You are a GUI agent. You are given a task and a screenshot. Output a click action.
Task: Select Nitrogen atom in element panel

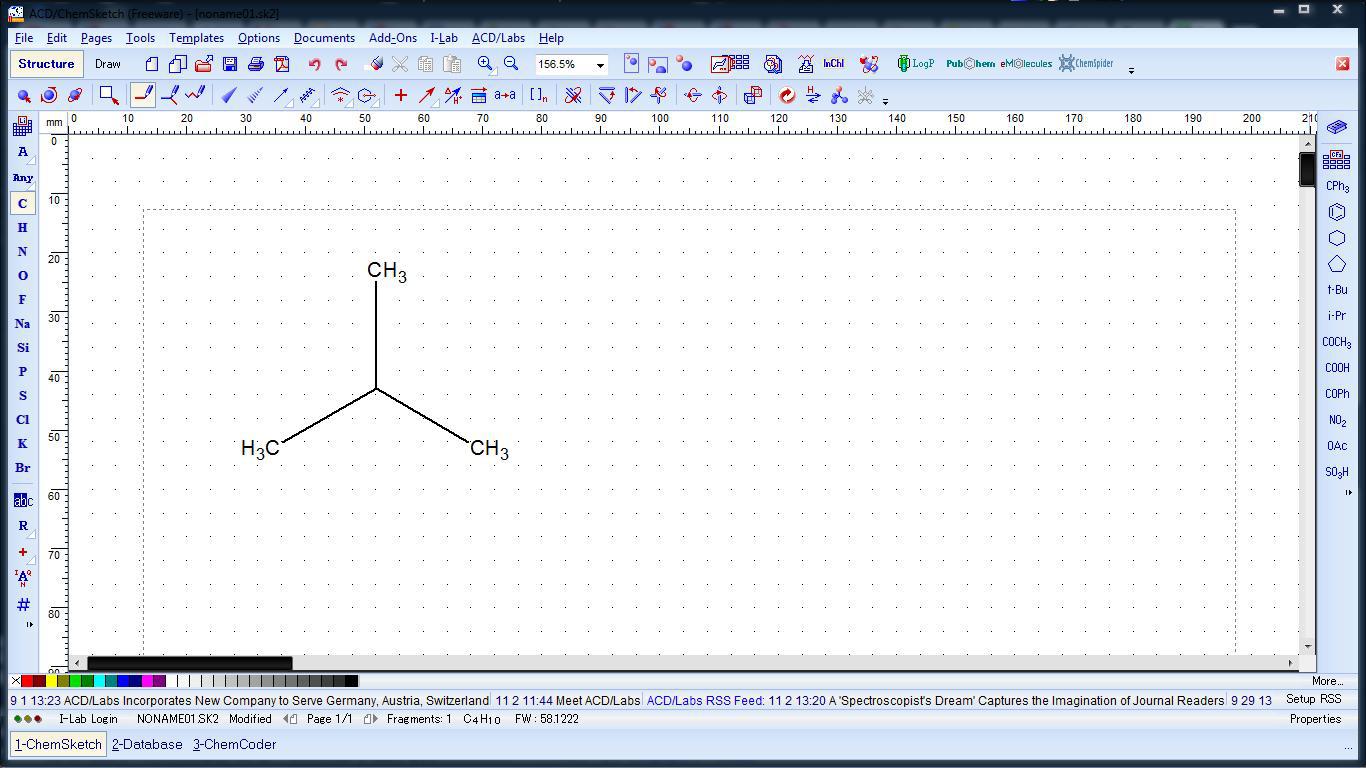23,251
